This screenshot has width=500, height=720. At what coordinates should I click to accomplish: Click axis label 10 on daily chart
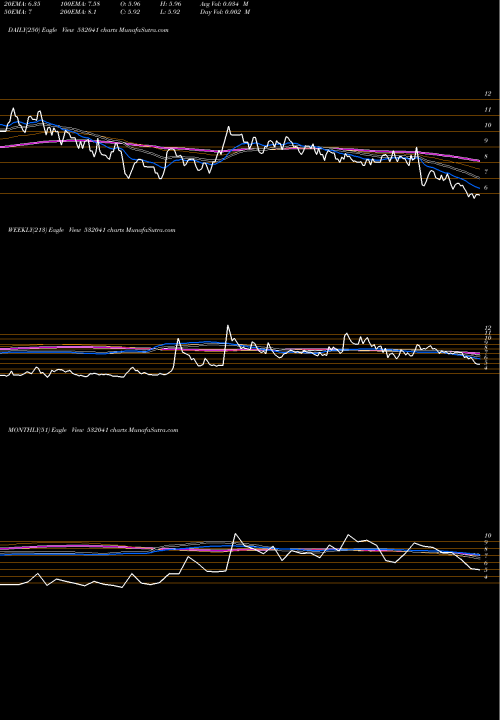pos(488,125)
